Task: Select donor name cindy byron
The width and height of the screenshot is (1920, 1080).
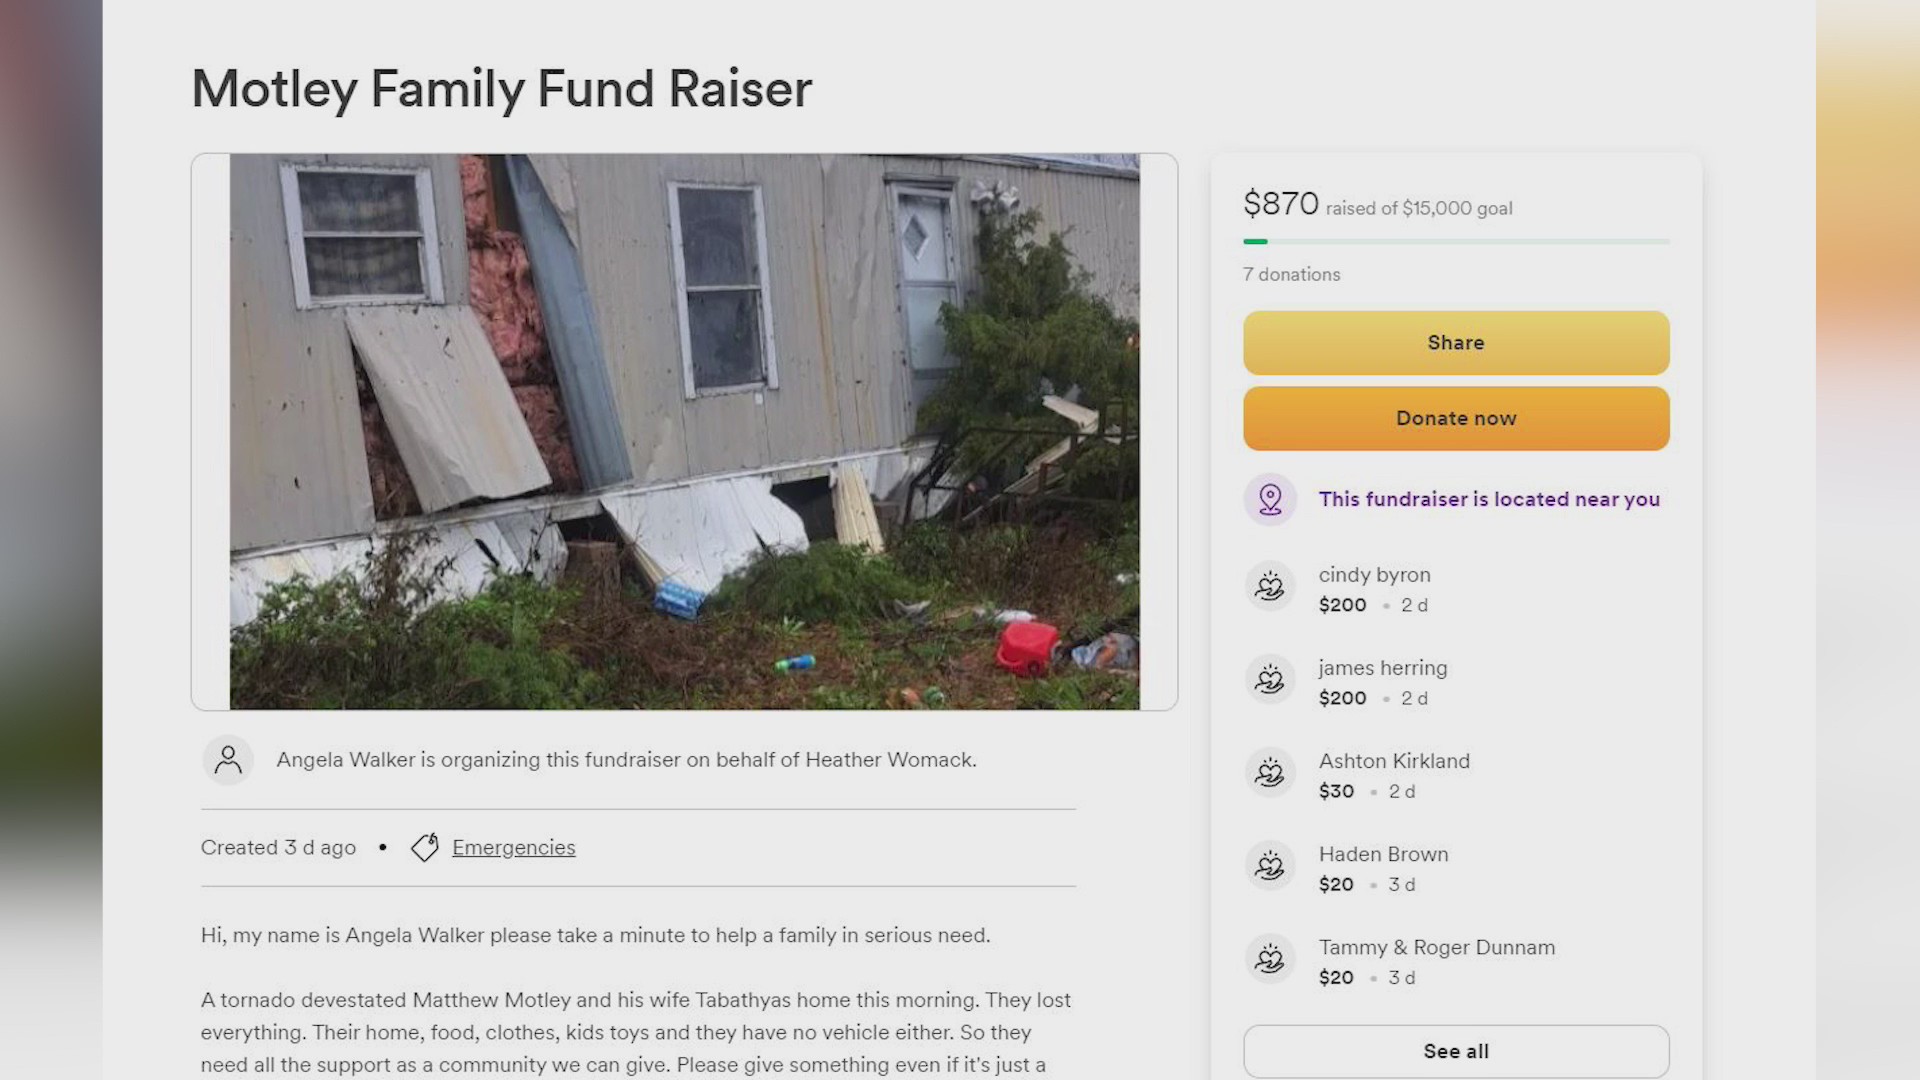Action: point(1374,574)
